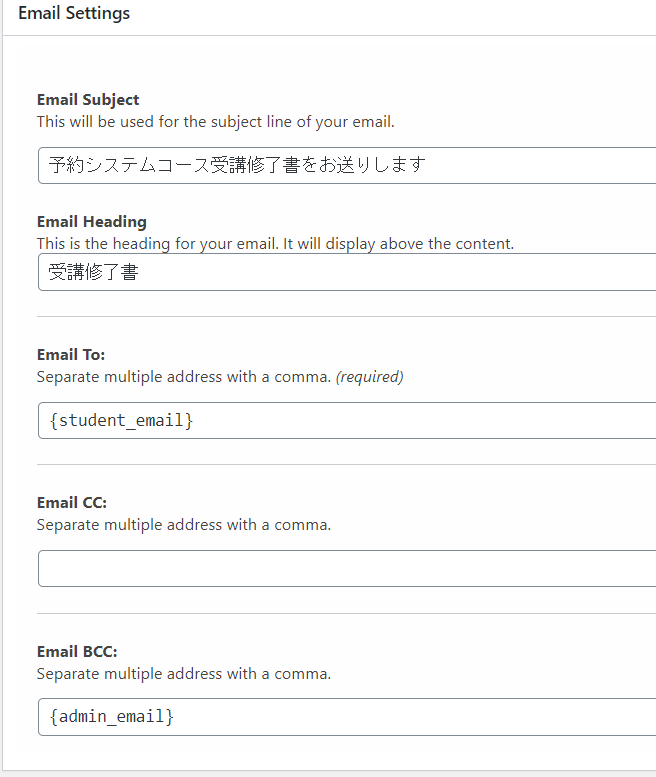
Task: Click the Email To field containing {student_email}
Action: point(347,420)
